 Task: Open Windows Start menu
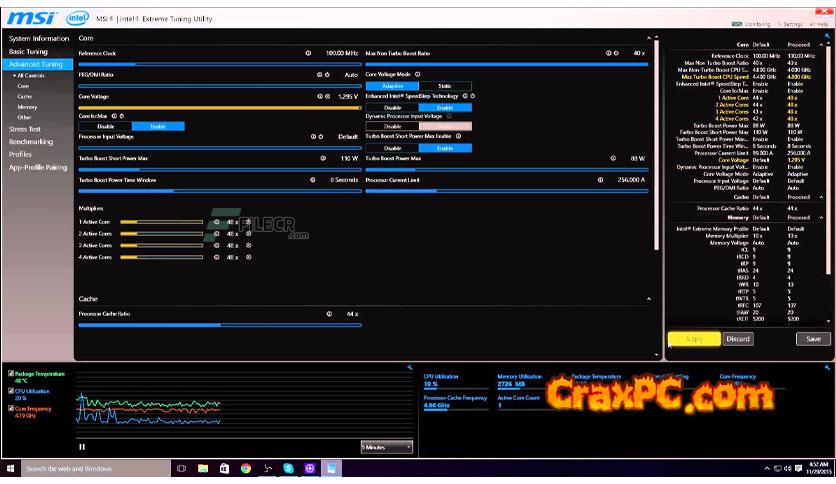[10, 469]
